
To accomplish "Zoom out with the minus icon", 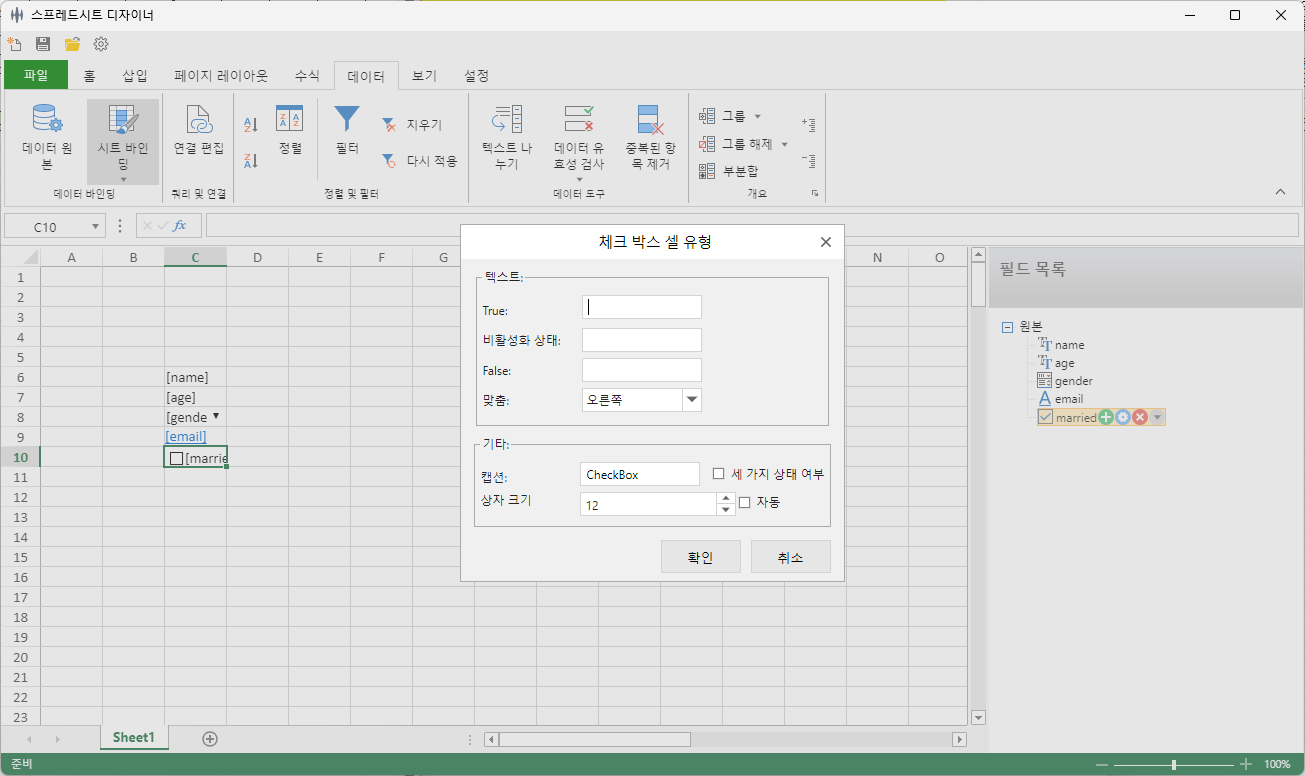I will (1102, 764).
